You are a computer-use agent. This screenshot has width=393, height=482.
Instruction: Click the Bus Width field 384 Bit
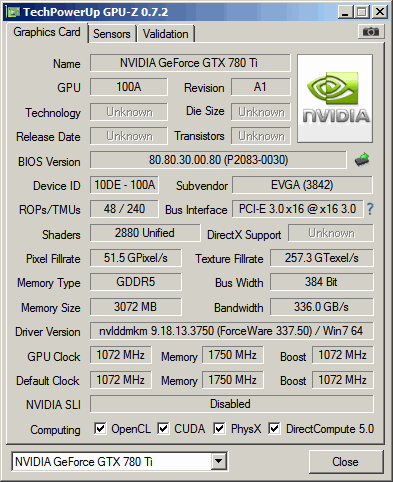tap(322, 282)
